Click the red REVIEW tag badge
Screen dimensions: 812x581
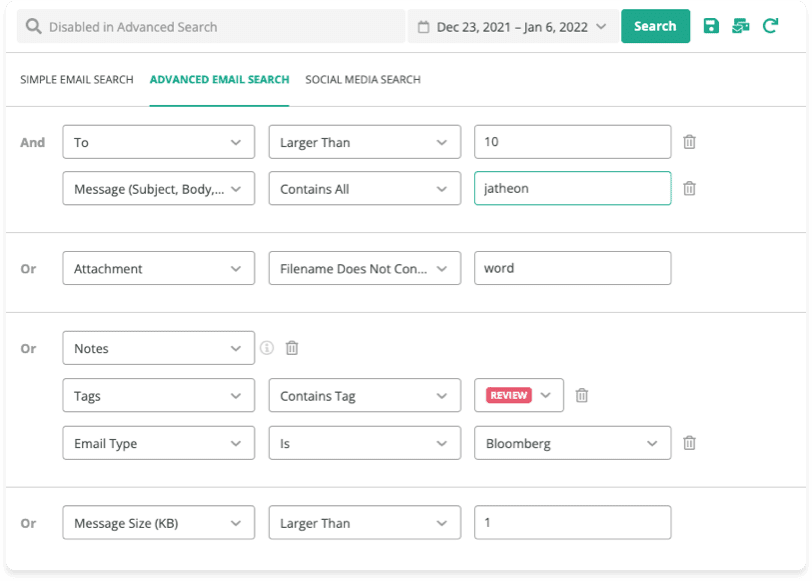coord(509,396)
